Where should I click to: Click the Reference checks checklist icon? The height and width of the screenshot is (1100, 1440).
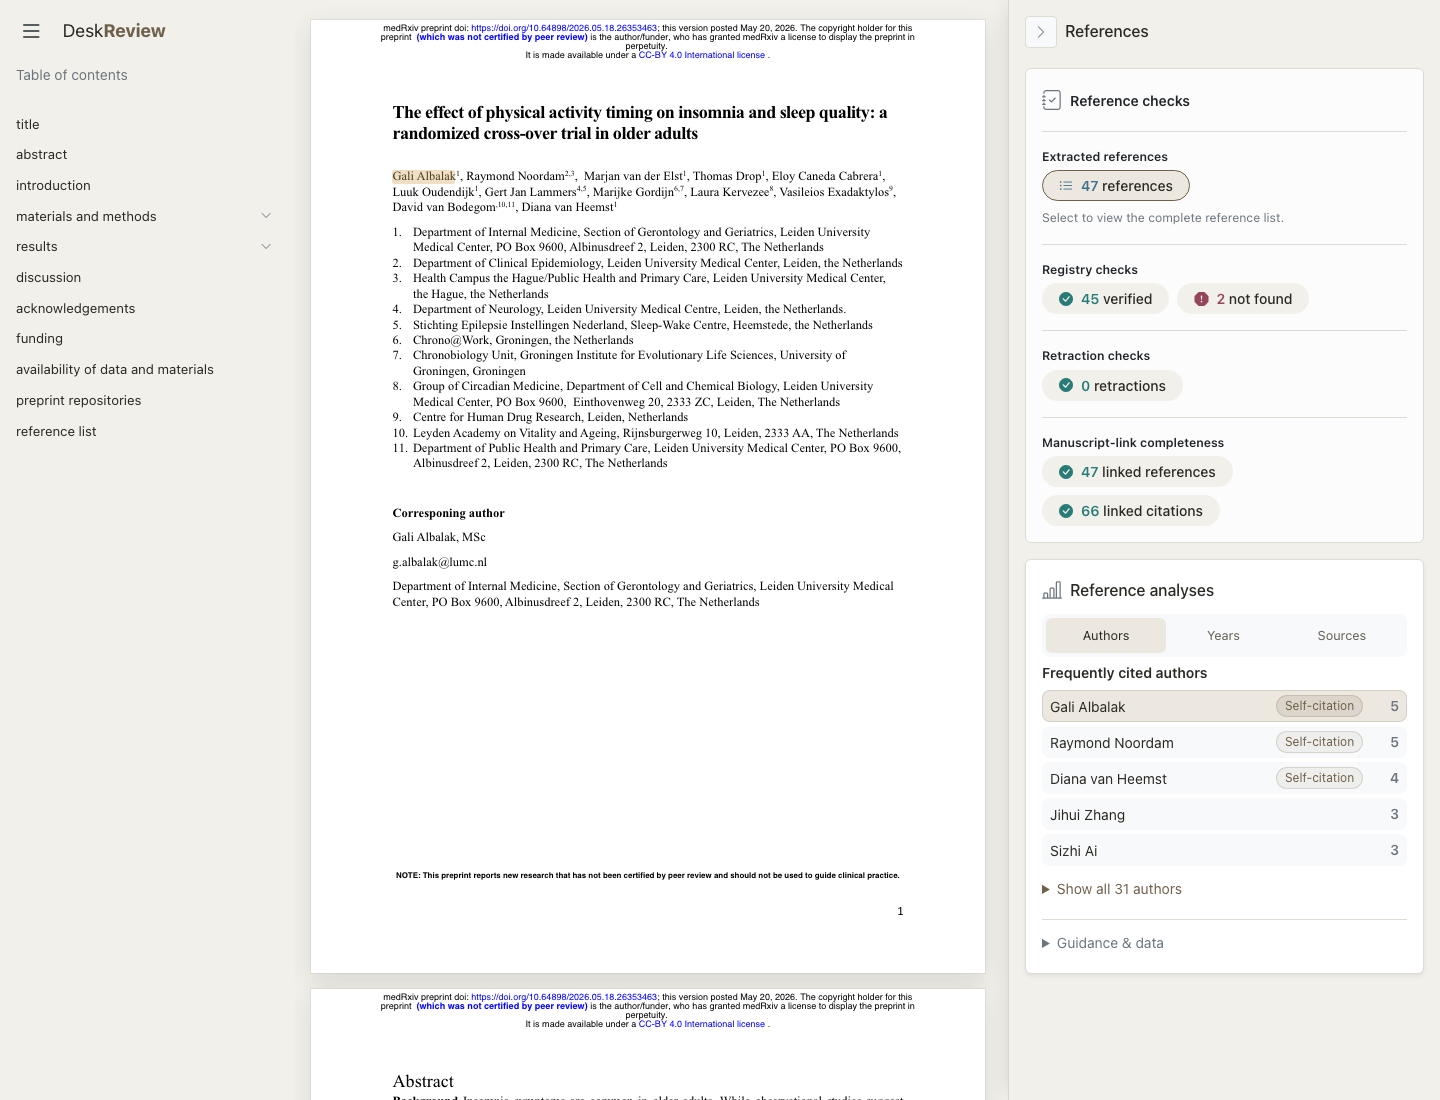tap(1051, 100)
